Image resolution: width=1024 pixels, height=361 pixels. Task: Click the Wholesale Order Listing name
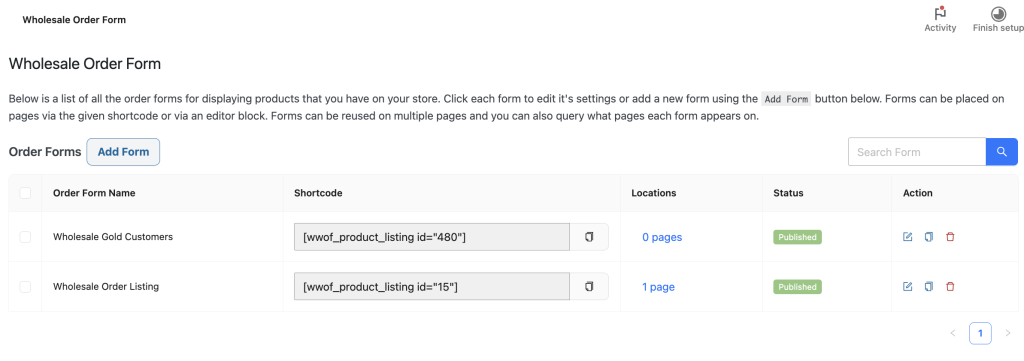click(106, 287)
